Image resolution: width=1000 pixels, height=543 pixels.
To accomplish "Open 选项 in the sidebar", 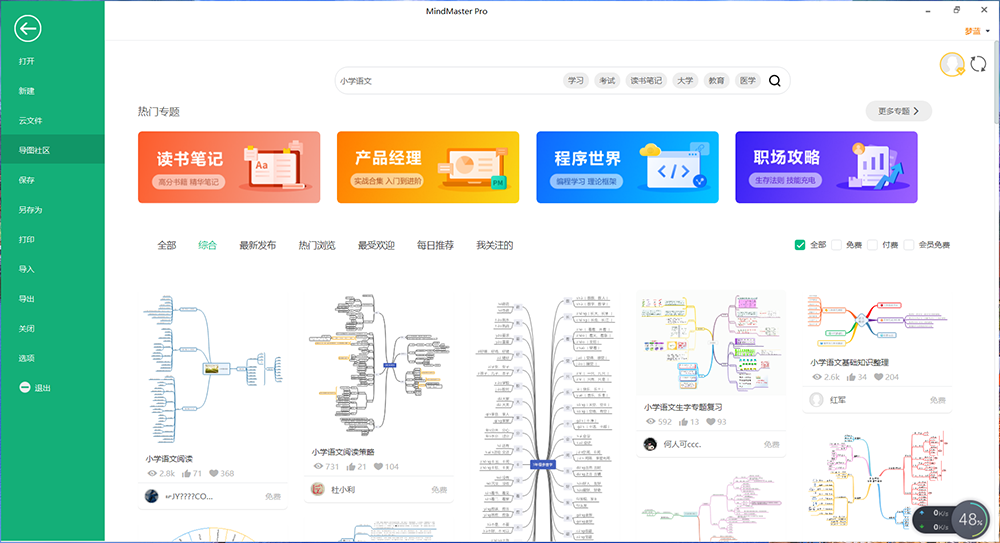I will 52,358.
